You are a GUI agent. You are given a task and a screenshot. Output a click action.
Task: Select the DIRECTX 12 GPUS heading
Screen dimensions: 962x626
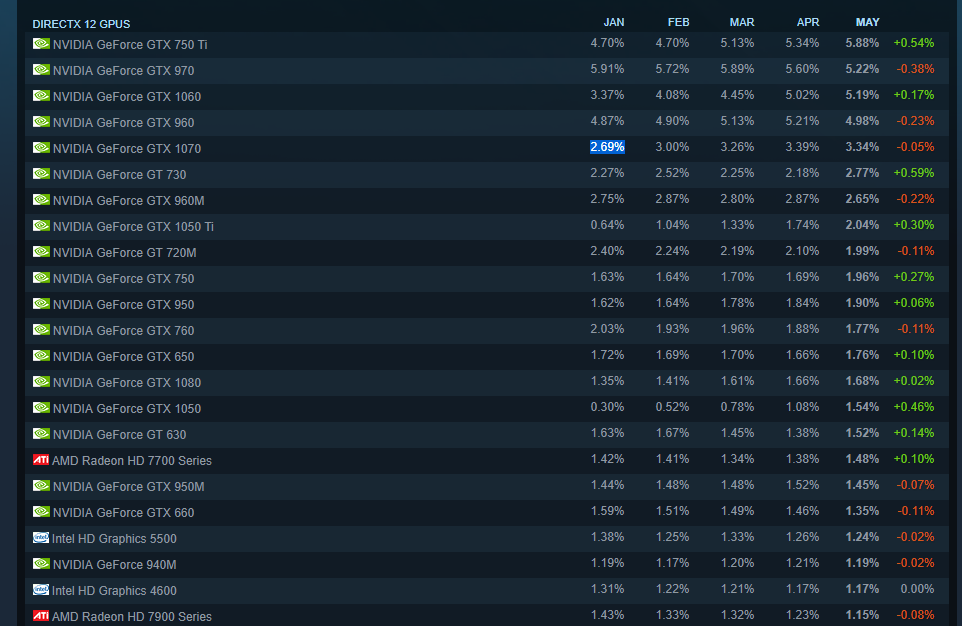pyautogui.click(x=81, y=23)
